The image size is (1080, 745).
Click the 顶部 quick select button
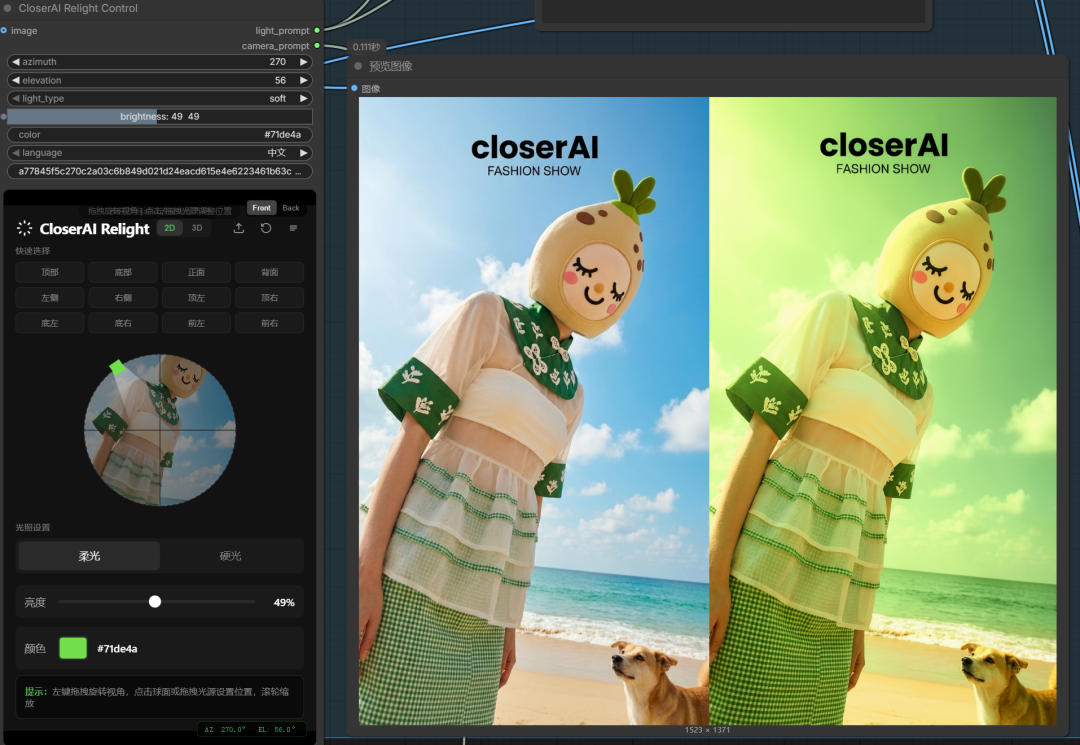(50, 273)
